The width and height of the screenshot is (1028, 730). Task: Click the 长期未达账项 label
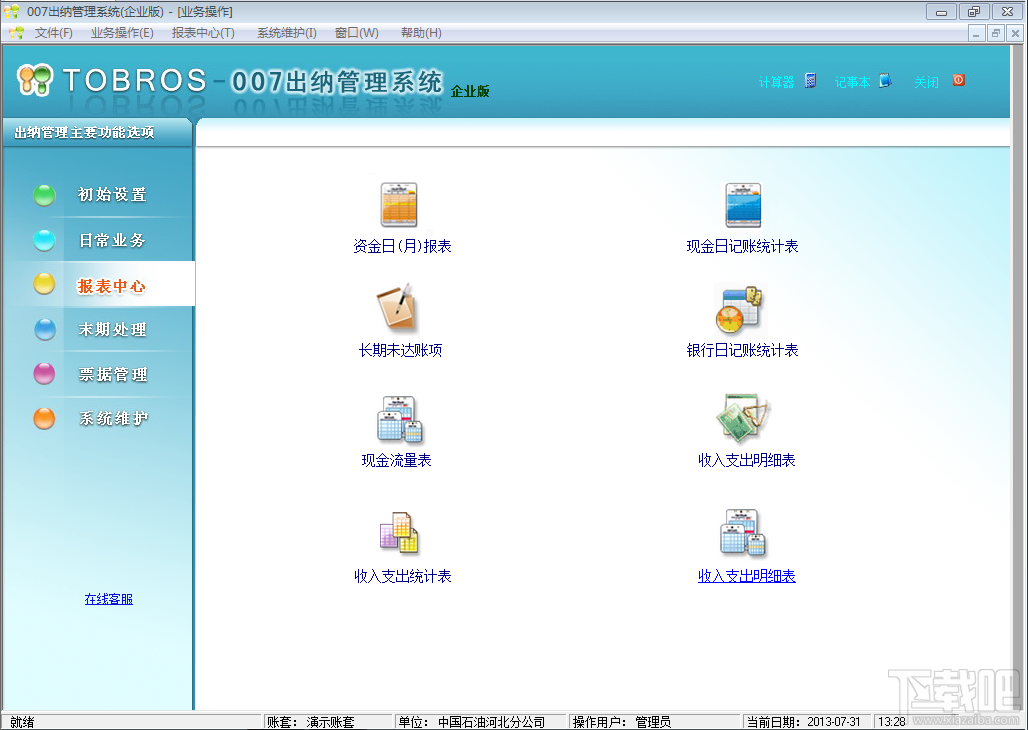(x=400, y=350)
